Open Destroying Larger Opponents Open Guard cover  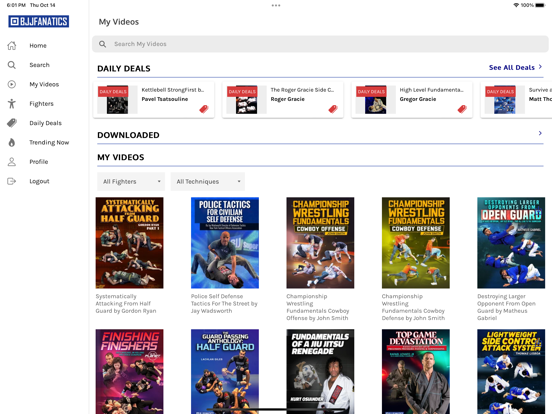511,243
